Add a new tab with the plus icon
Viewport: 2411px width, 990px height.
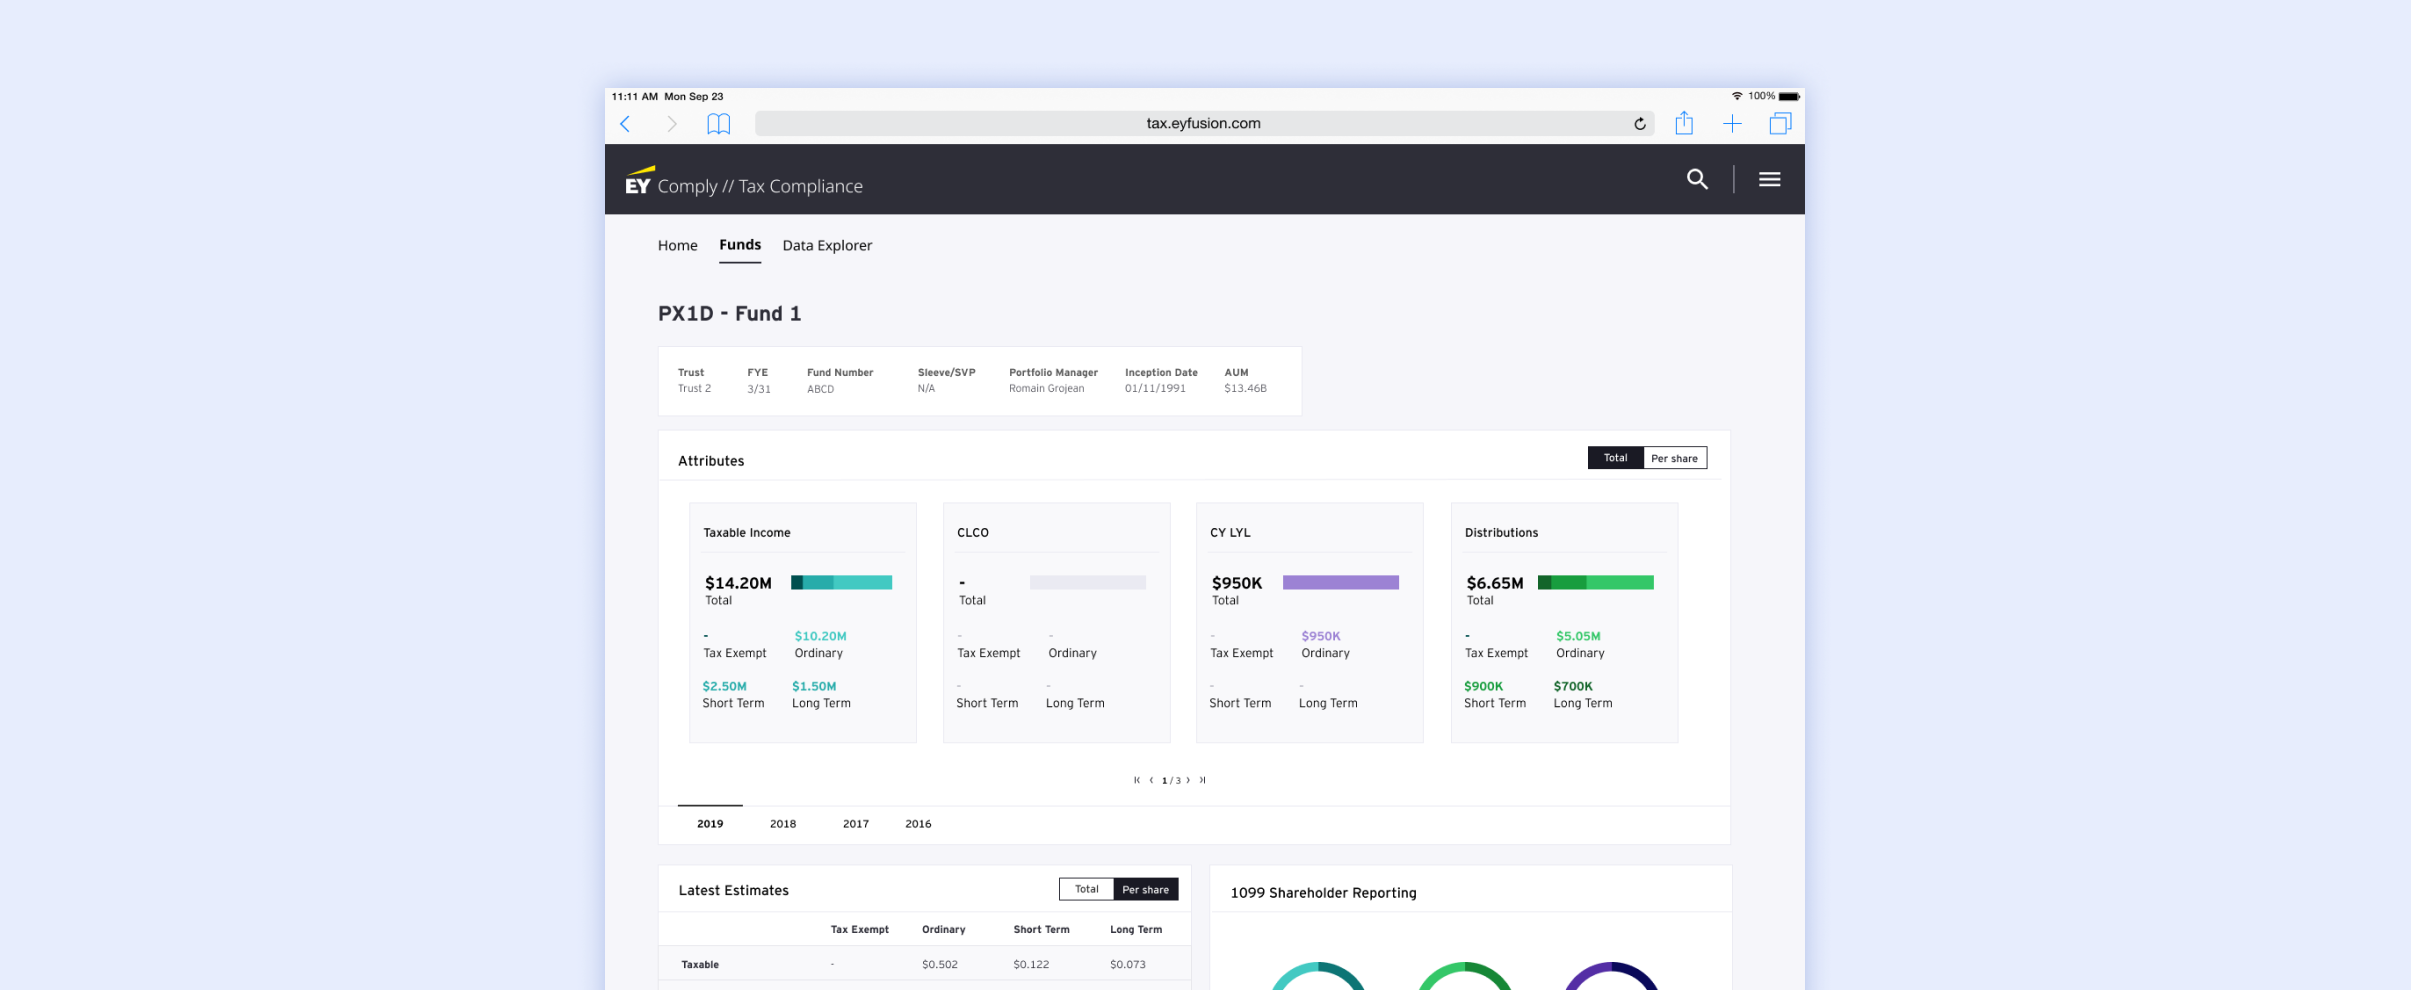pyautogui.click(x=1732, y=124)
